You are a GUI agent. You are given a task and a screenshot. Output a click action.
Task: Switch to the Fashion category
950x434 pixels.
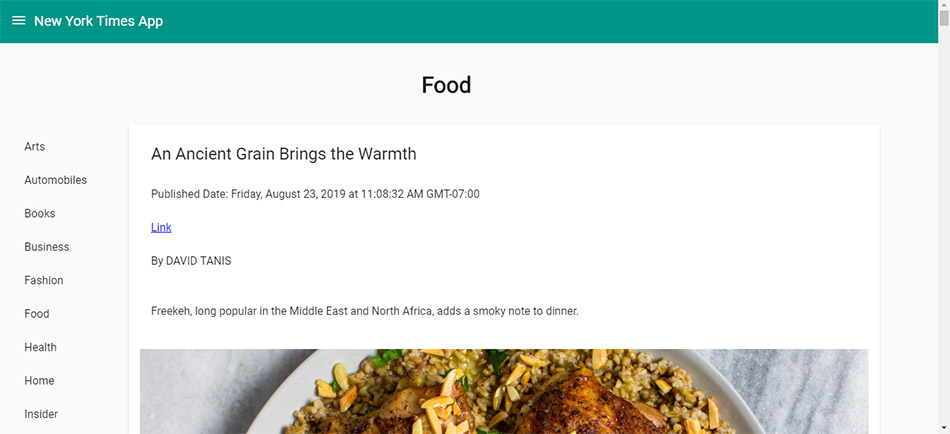tap(44, 281)
